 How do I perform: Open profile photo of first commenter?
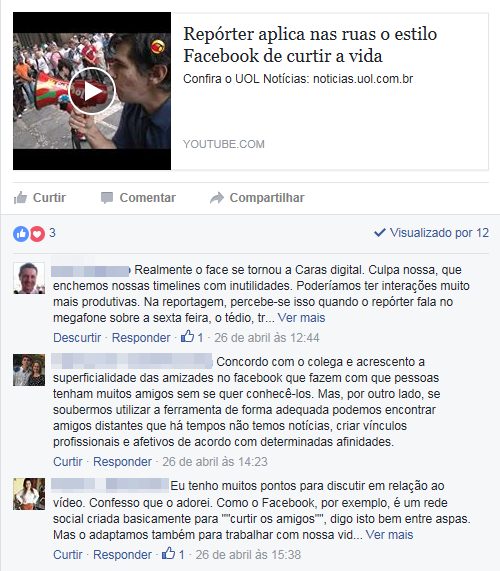[x=29, y=278]
